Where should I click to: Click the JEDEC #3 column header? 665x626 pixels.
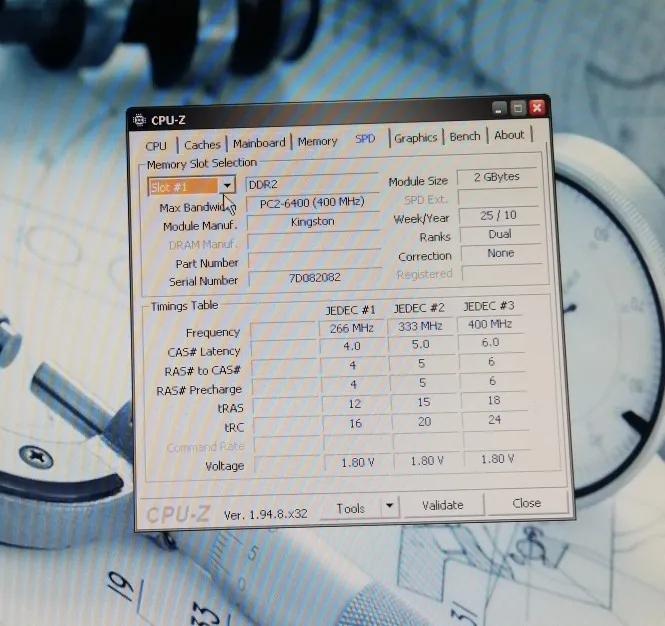pyautogui.click(x=489, y=306)
